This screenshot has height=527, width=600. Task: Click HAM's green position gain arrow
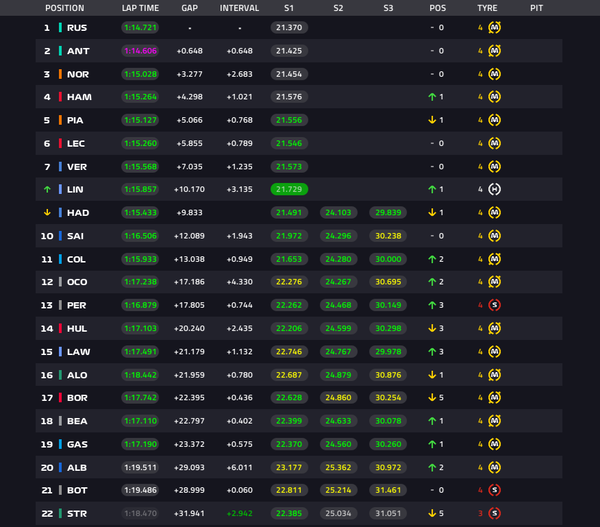click(x=432, y=97)
